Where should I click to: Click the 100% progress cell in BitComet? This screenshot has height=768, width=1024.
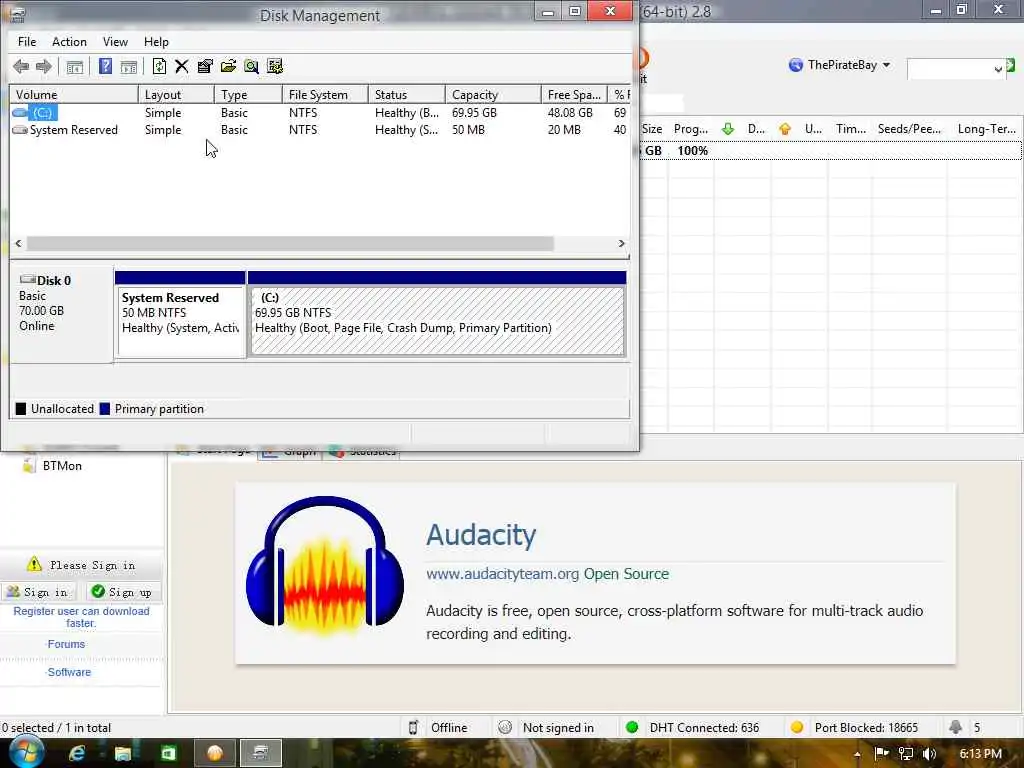click(x=692, y=151)
